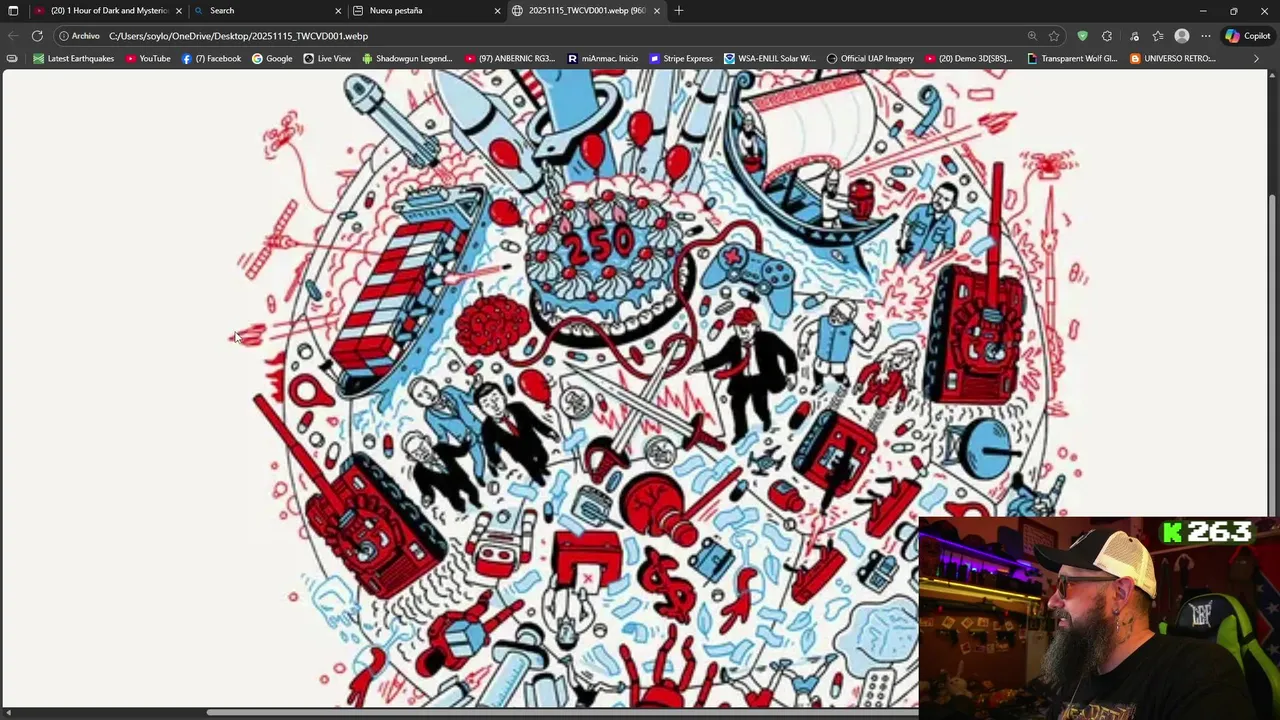Click the green K 263 counter badge
Image resolution: width=1280 pixels, height=720 pixels.
click(1206, 533)
